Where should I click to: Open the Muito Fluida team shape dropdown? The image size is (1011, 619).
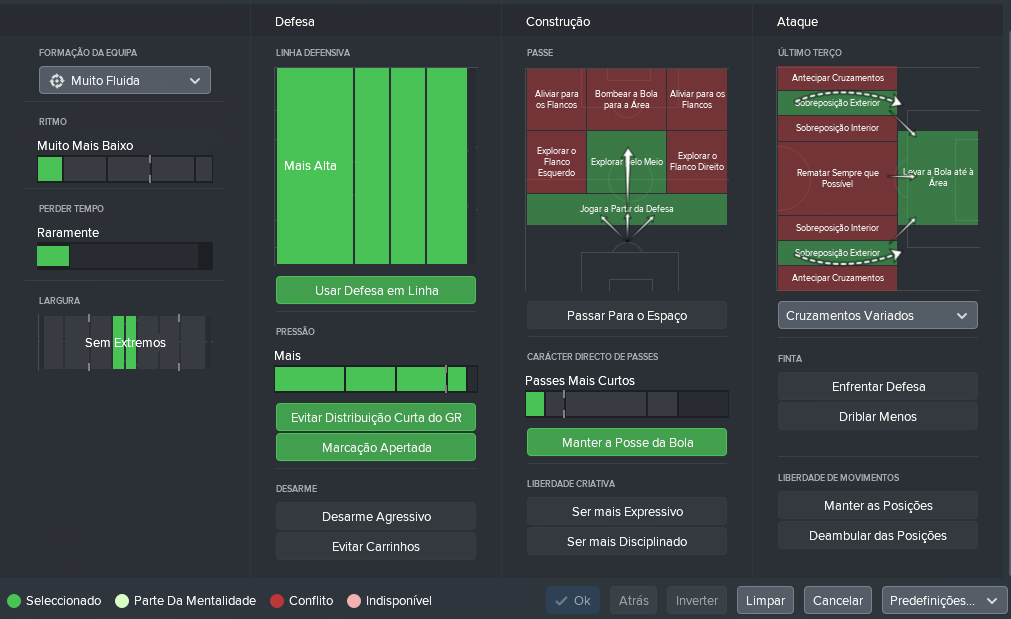pyautogui.click(x=124, y=81)
